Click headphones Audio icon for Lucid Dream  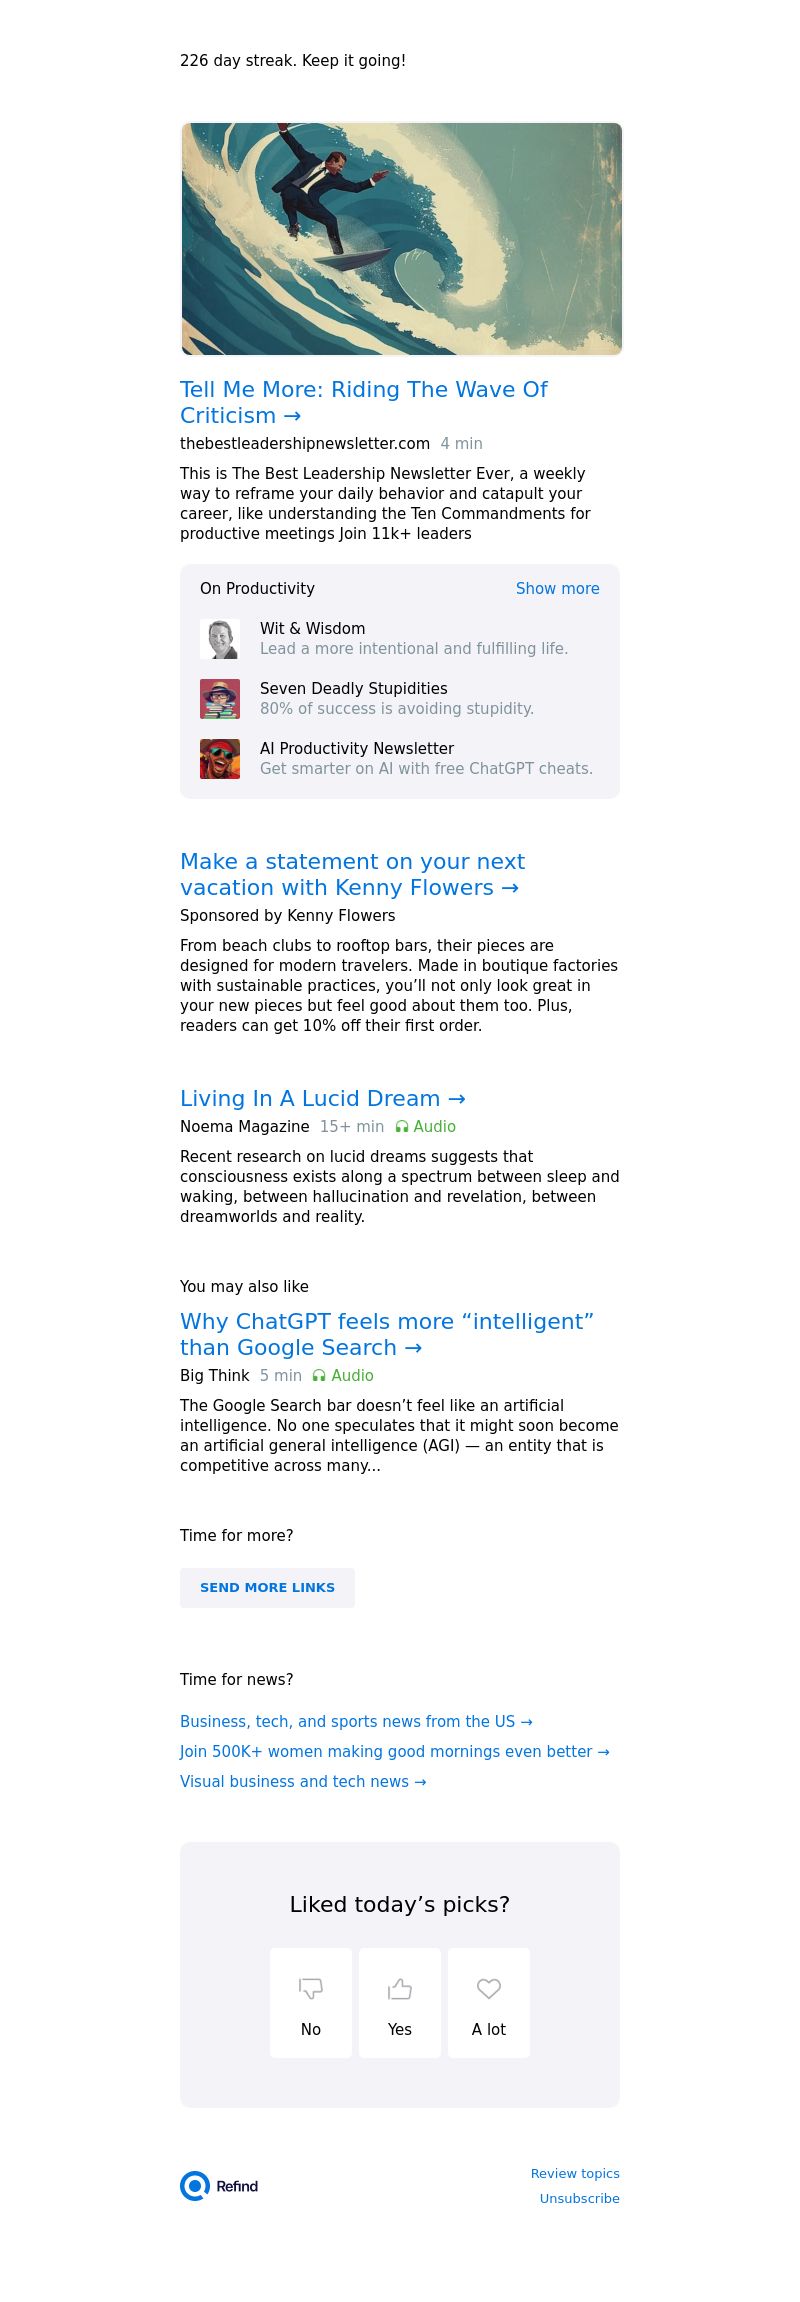[x=402, y=1127]
